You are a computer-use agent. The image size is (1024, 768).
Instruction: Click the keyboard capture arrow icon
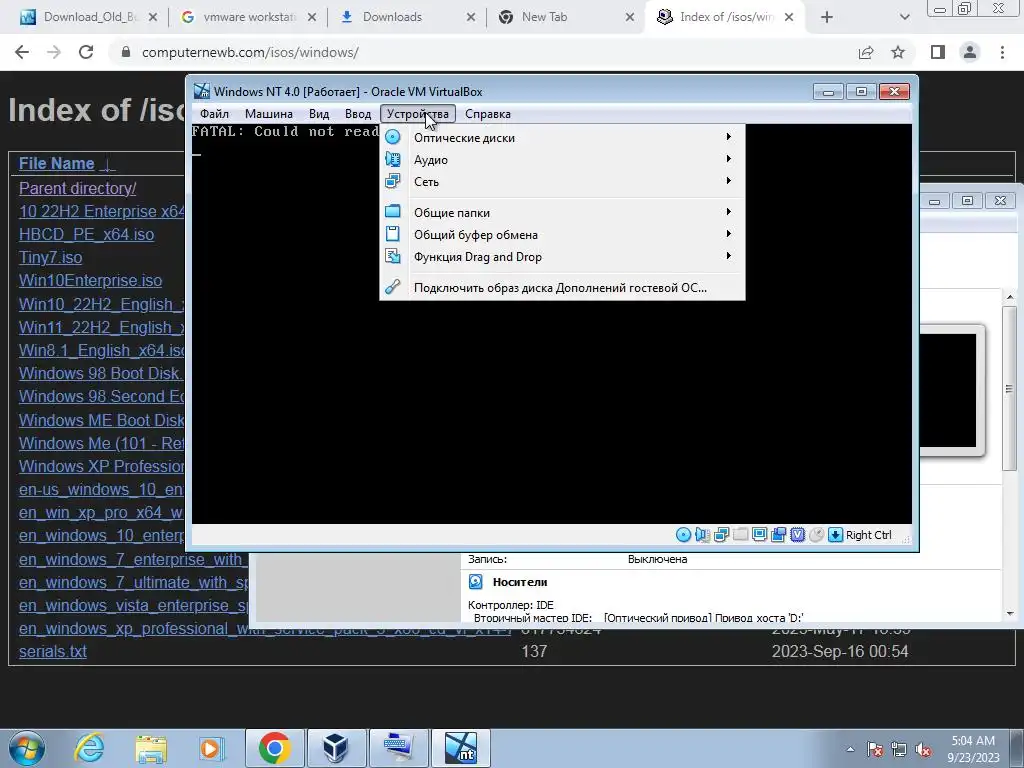pyautogui.click(x=835, y=535)
